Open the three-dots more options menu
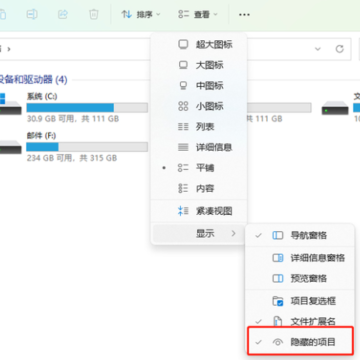360x360 pixels. tap(244, 15)
